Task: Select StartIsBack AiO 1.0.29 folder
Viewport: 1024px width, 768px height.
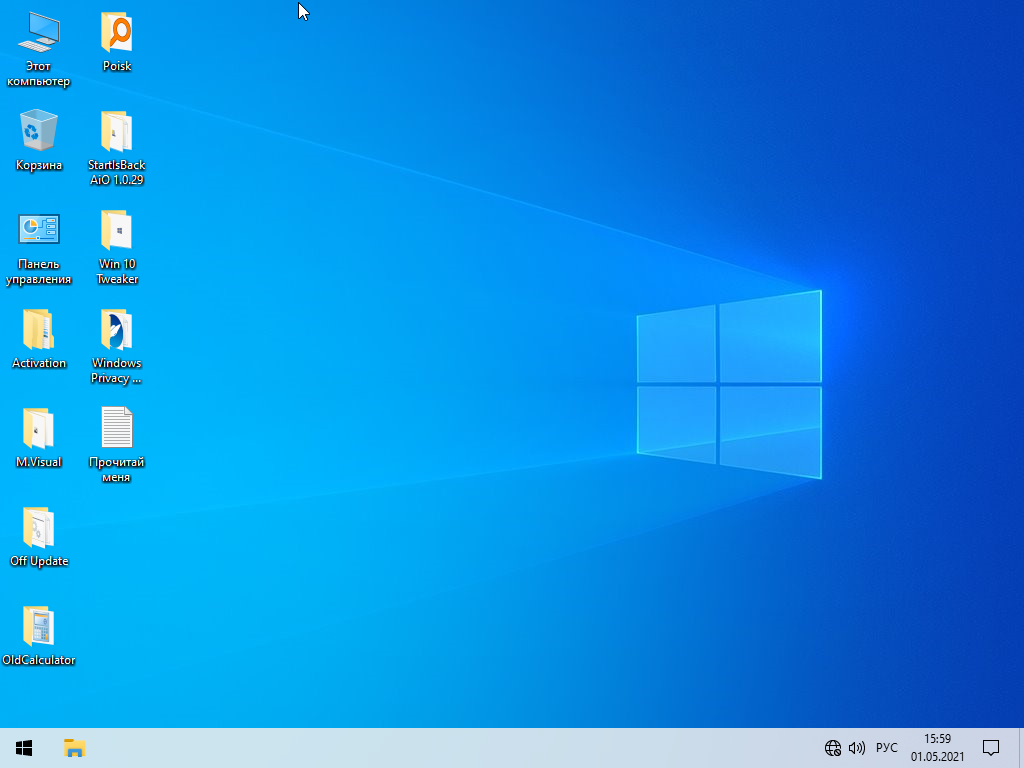Action: pos(117,132)
